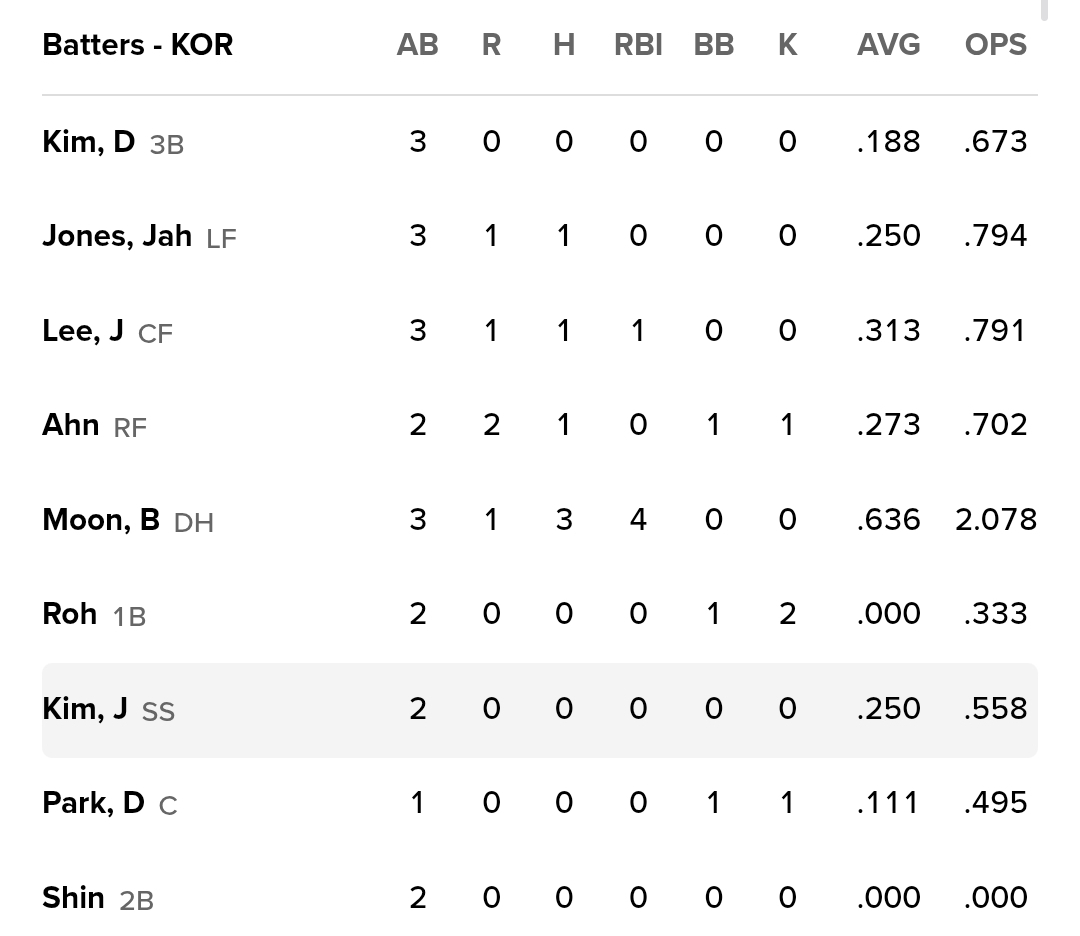Image resolution: width=1080 pixels, height=936 pixels.
Task: Click Moon, B's 4 RBI cell
Action: [638, 520]
